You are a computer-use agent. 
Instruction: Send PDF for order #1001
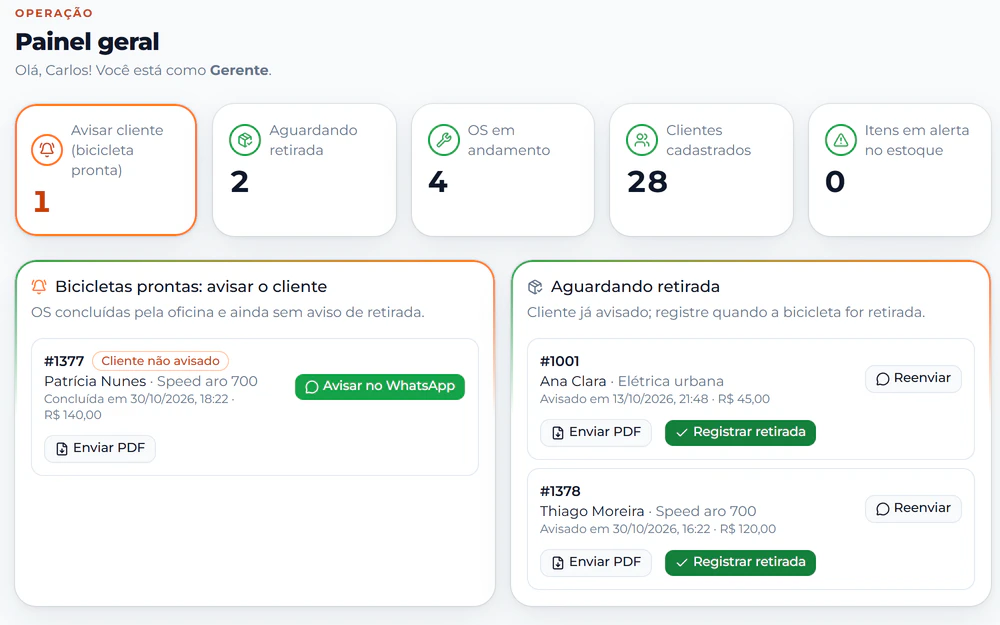(596, 432)
